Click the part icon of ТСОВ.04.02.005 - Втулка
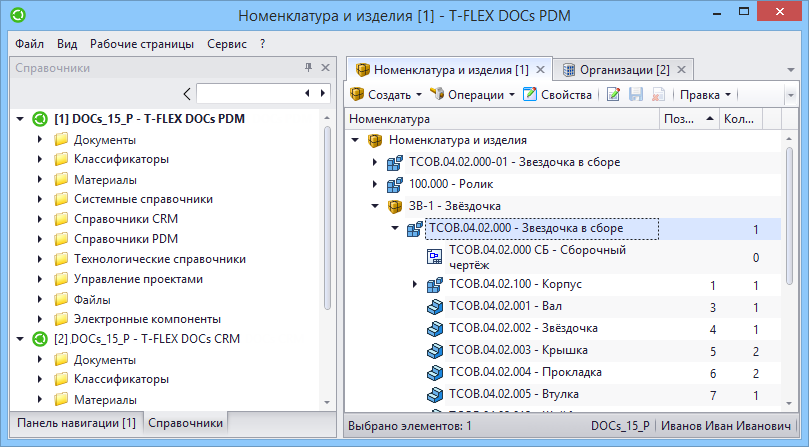 pyautogui.click(x=435, y=395)
